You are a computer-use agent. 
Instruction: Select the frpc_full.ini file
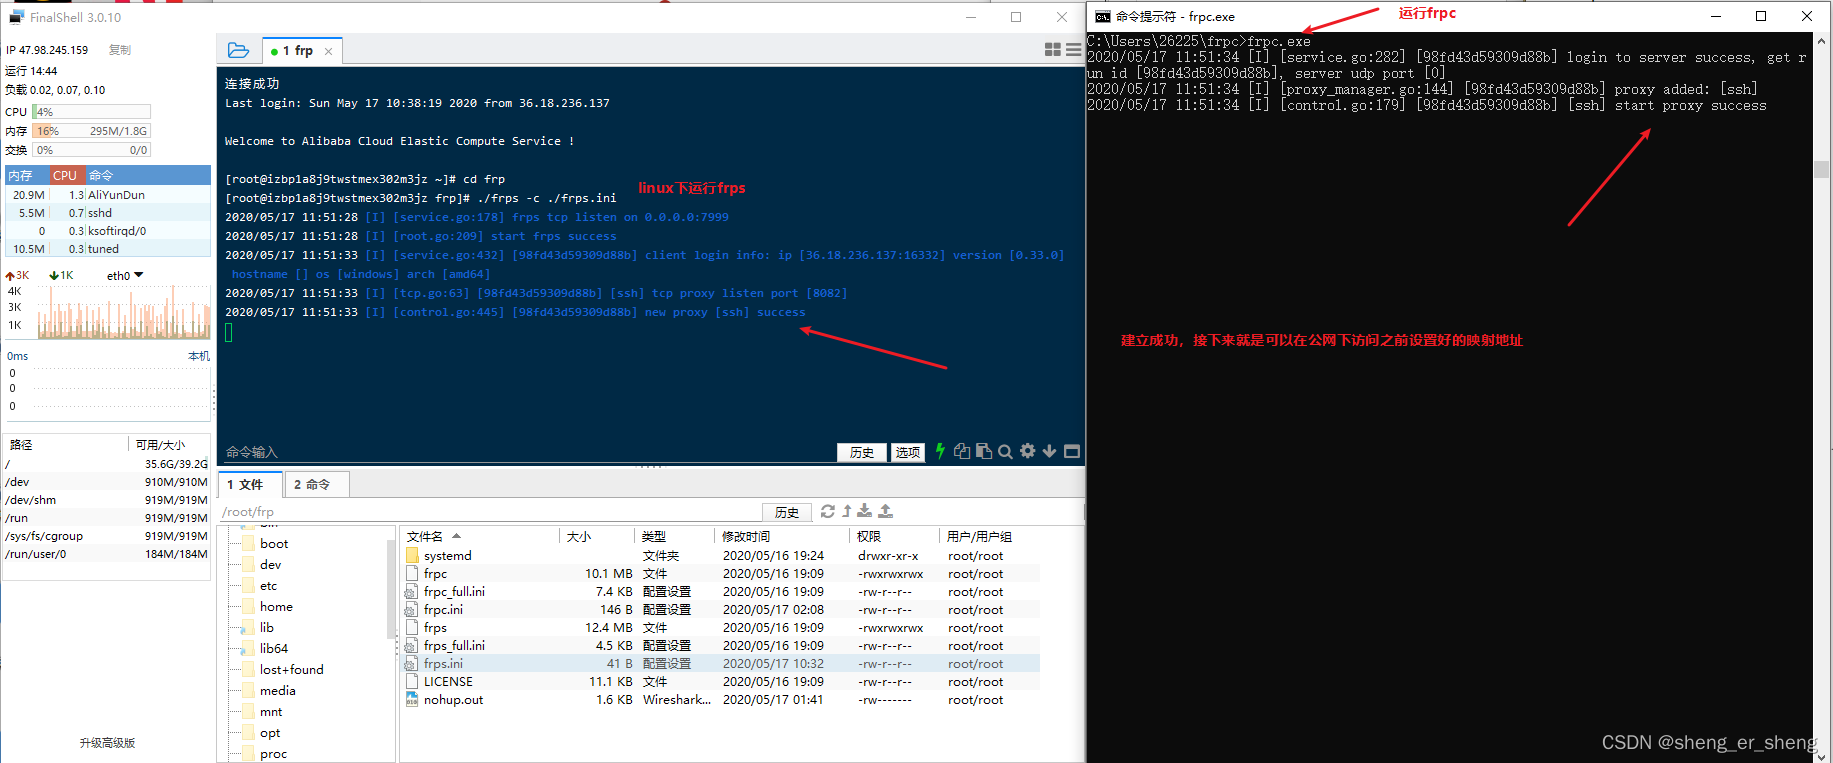click(x=720, y=592)
